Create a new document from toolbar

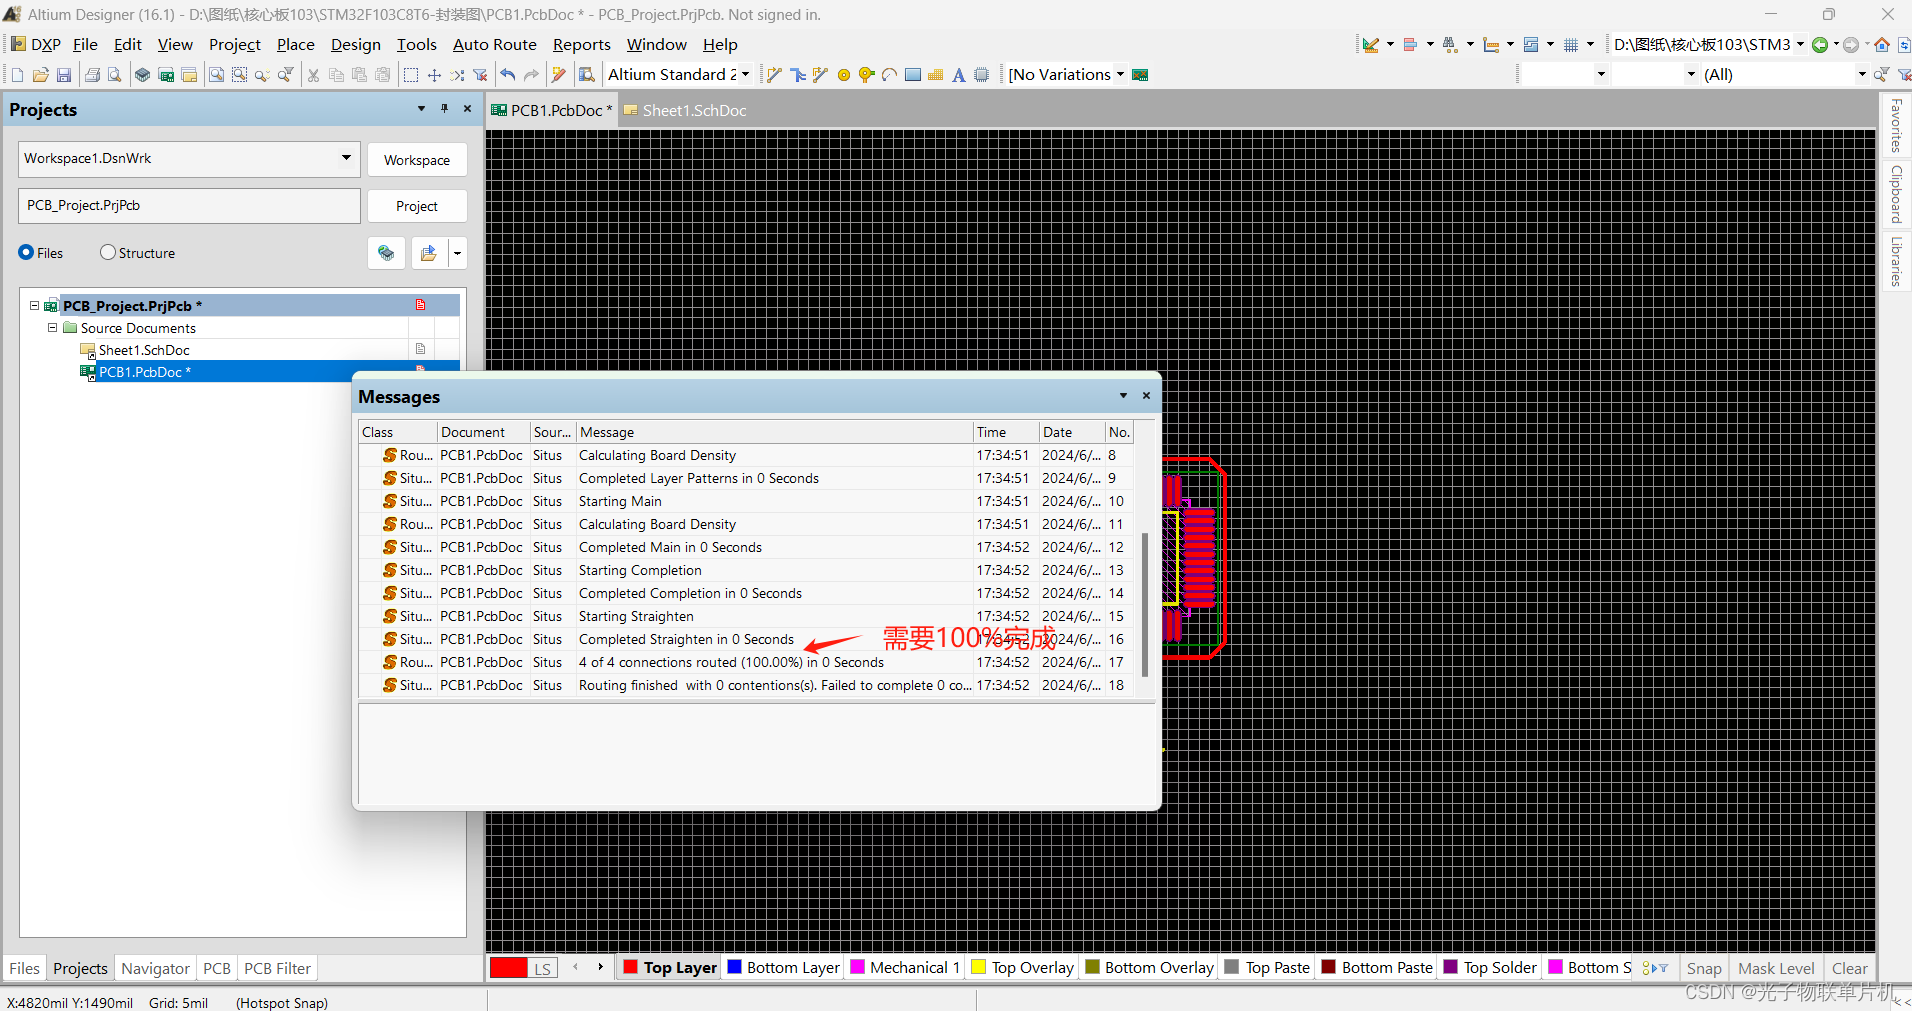tap(17, 75)
